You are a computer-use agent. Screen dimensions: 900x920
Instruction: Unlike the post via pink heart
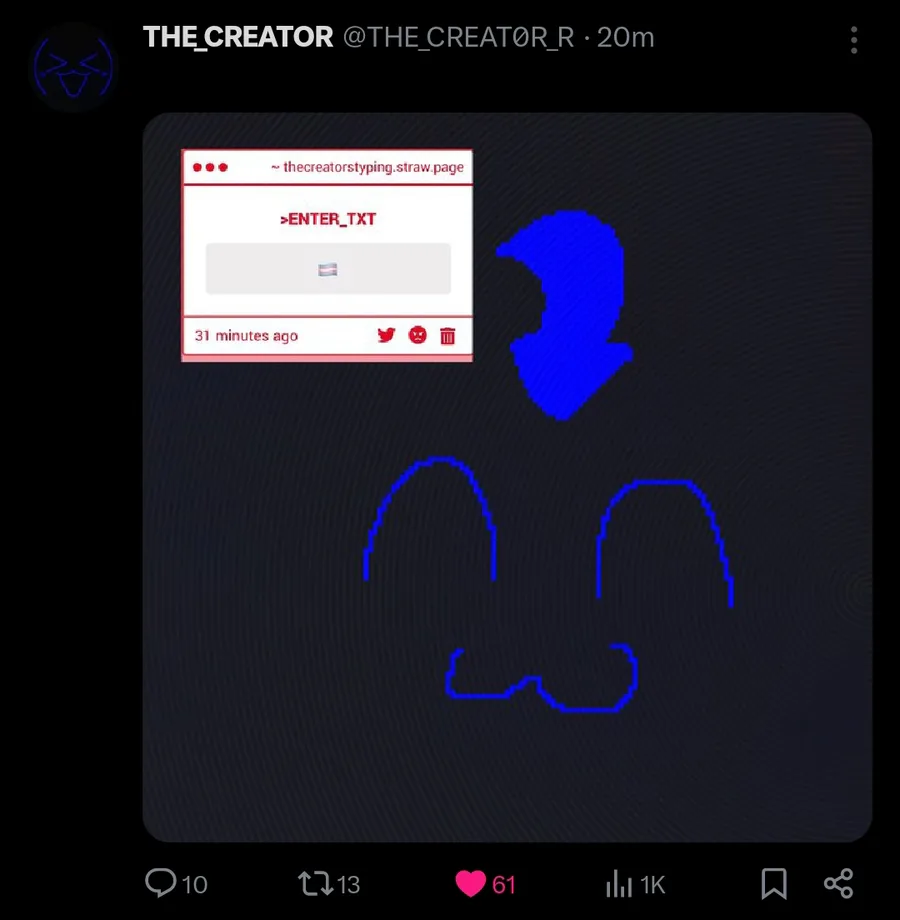pos(471,884)
